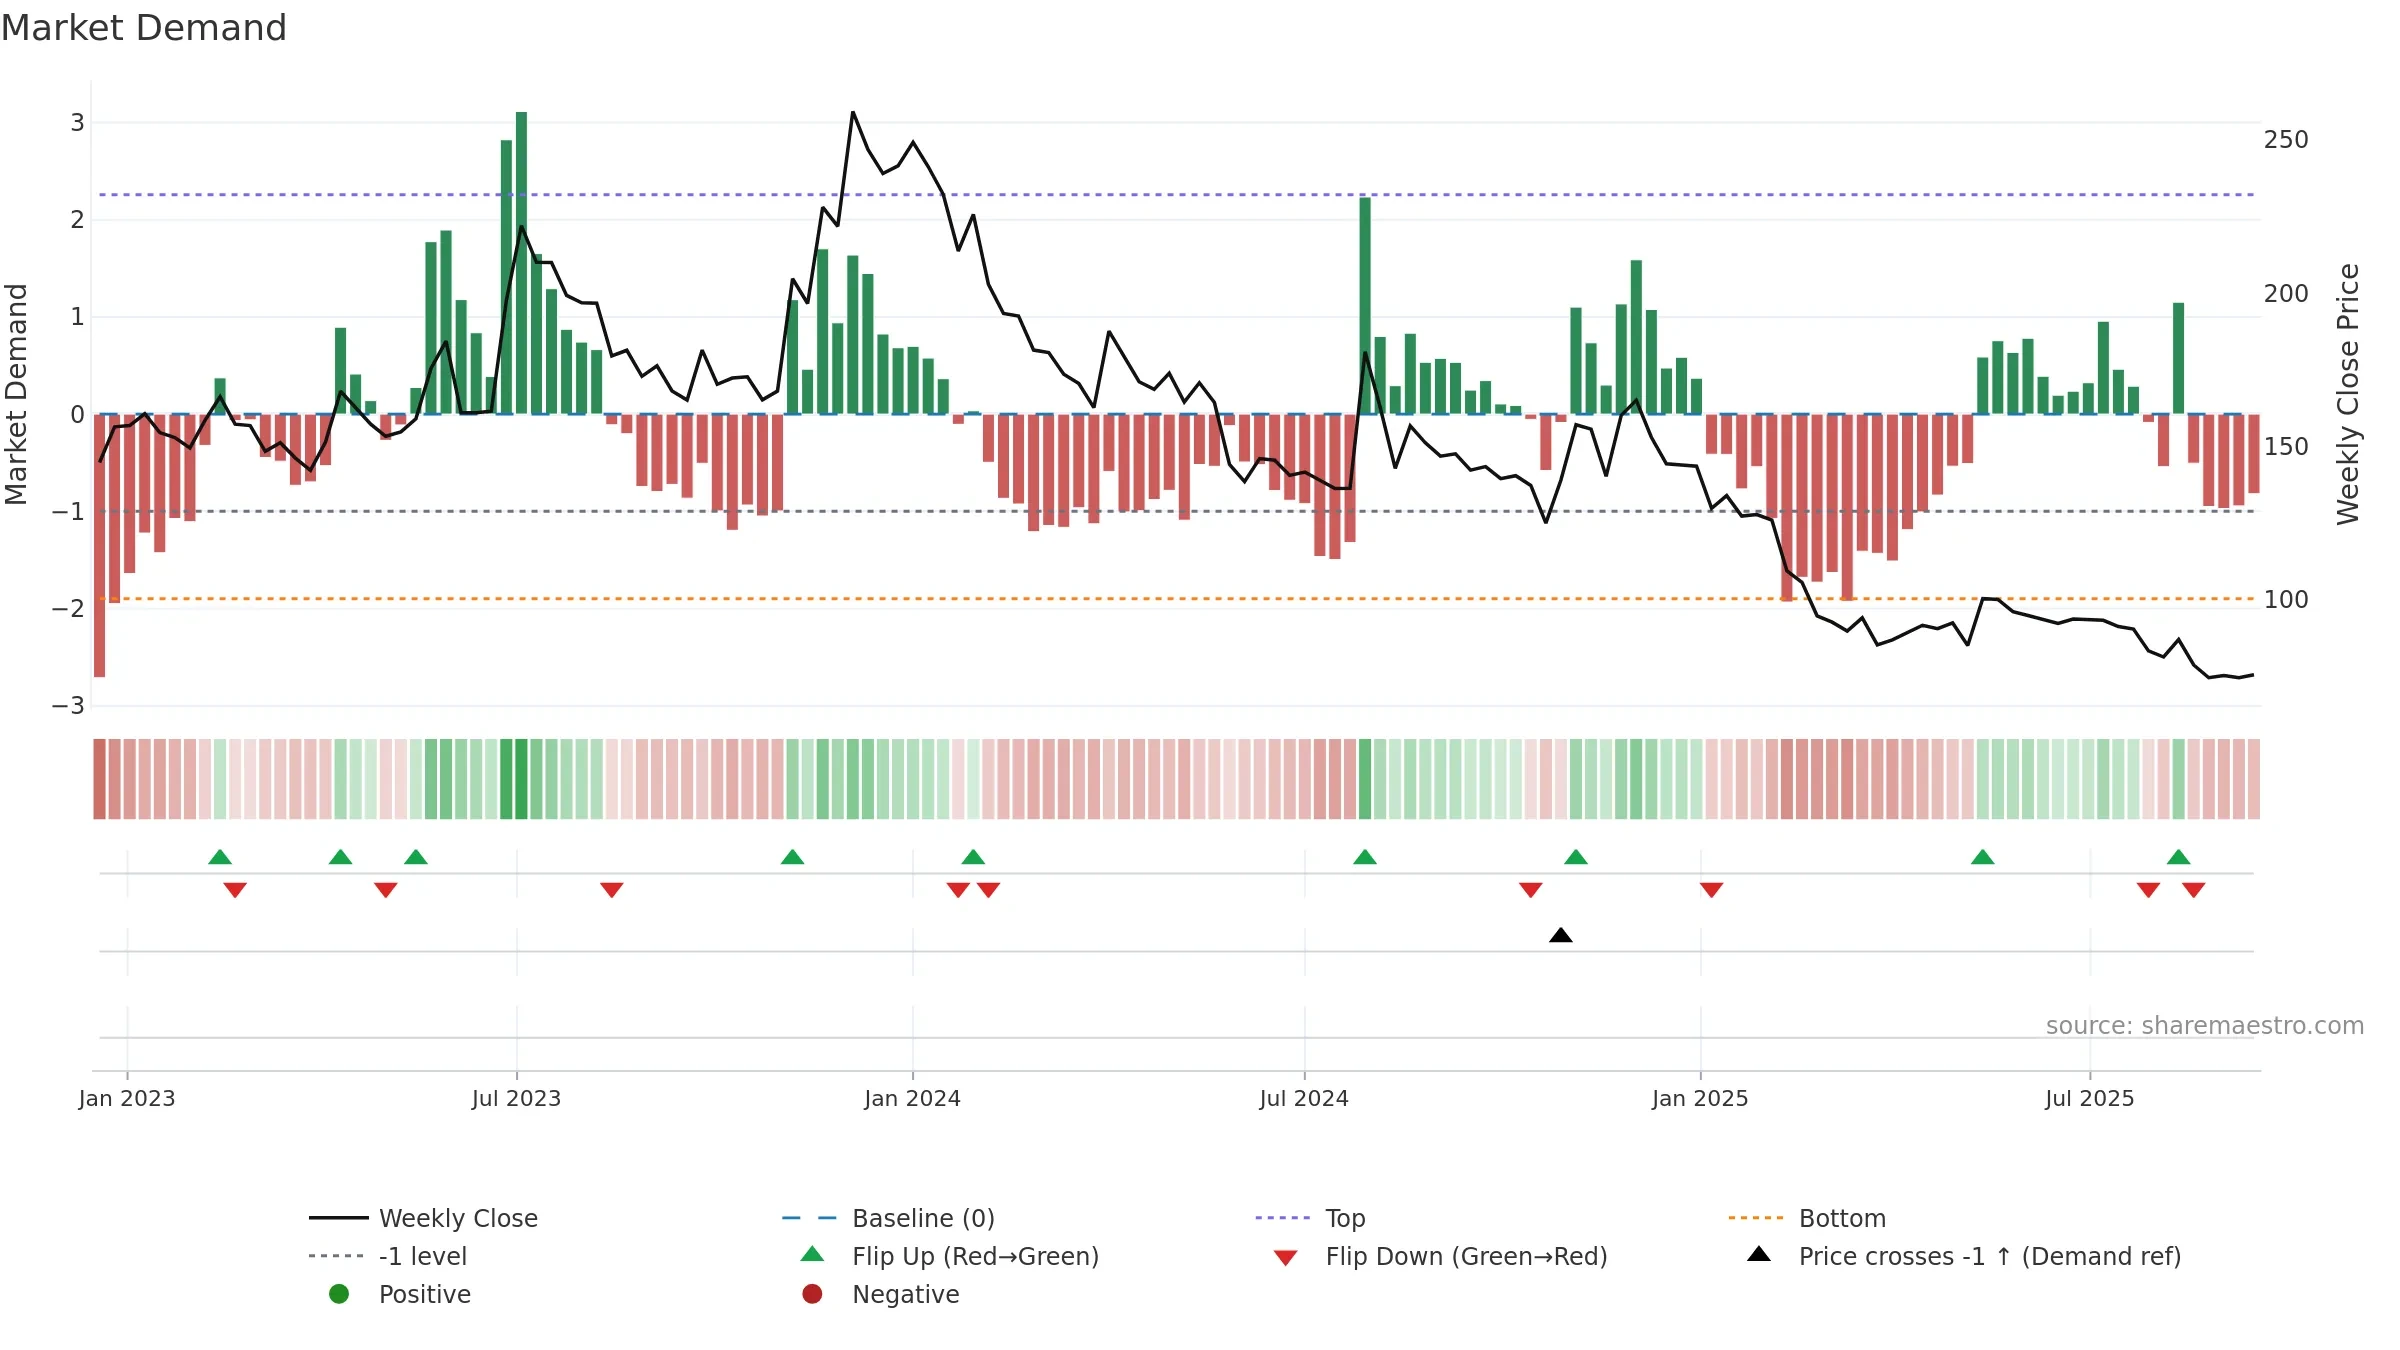Click the black triangle Price crosses legend icon
This screenshot has height=1350, width=2400.
[1759, 1254]
